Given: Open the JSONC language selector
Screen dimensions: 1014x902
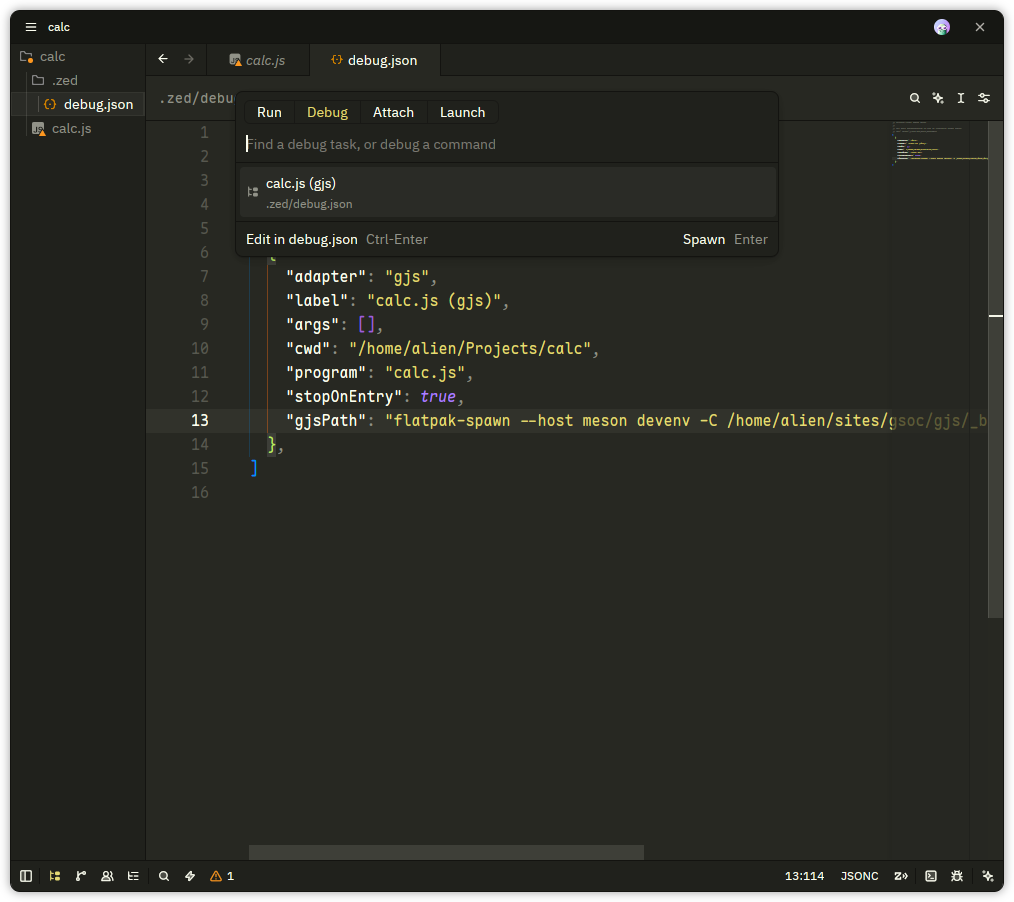Looking at the screenshot, I should 859,876.
